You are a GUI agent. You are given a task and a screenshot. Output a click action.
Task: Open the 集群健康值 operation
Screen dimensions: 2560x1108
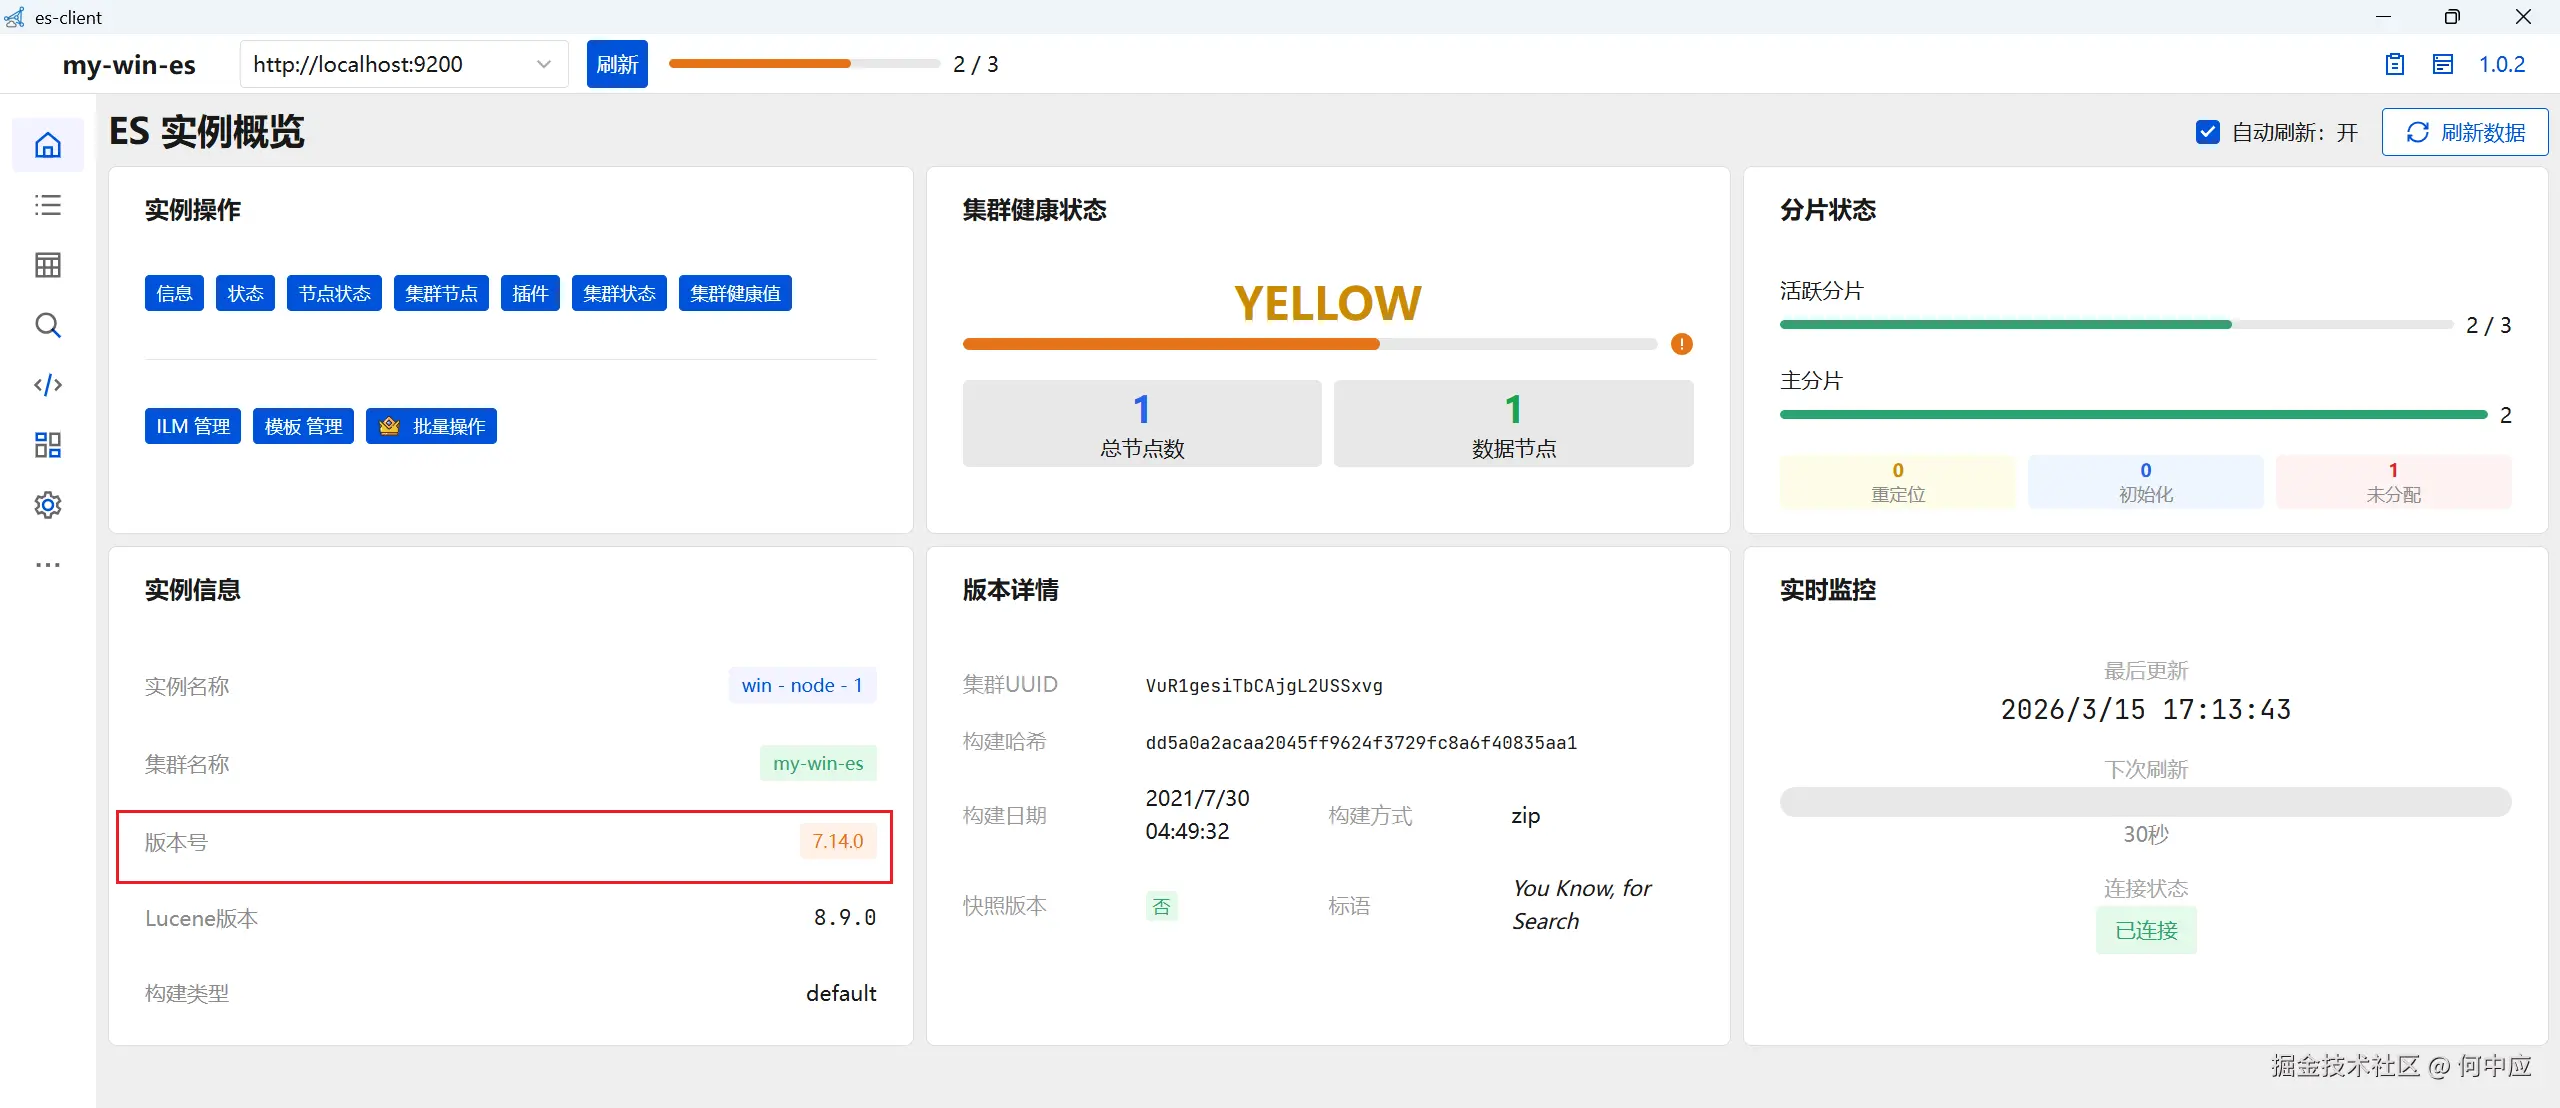[x=735, y=293]
